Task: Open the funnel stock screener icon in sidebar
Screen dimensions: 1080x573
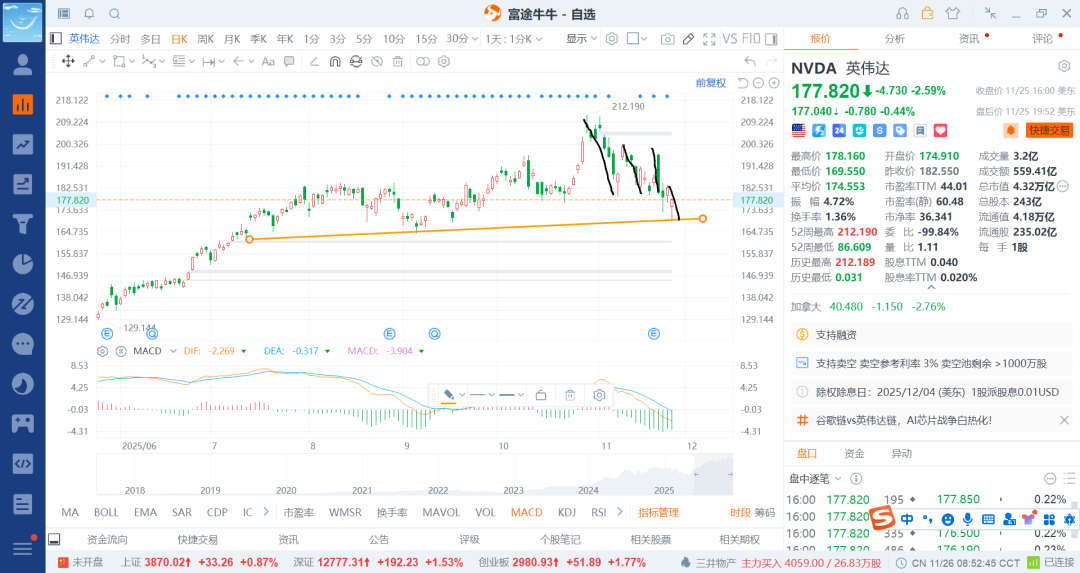Action: click(x=23, y=224)
